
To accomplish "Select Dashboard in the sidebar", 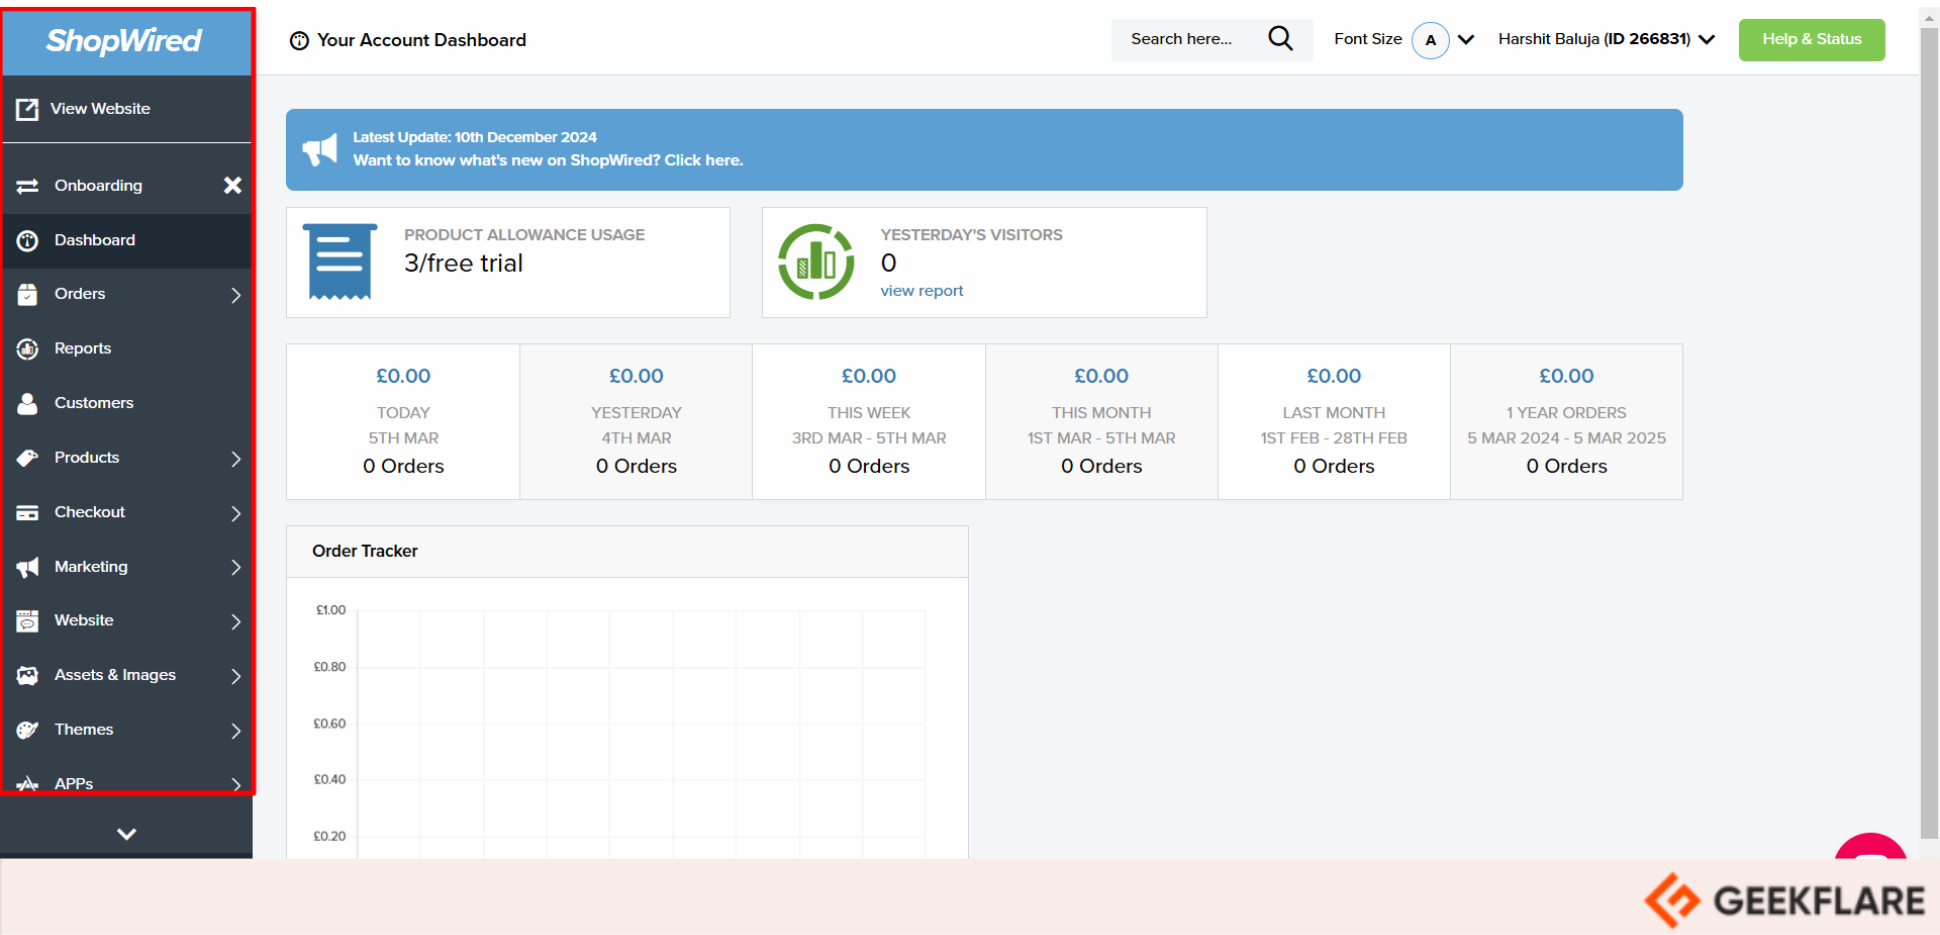I will point(126,240).
